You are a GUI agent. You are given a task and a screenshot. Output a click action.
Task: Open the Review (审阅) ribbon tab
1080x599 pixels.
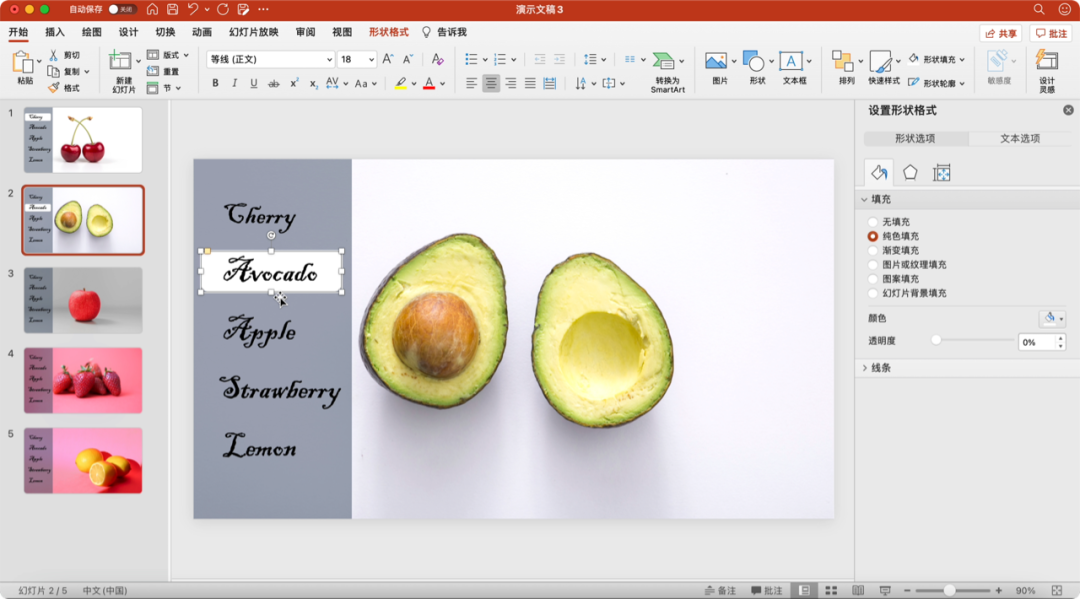pyautogui.click(x=305, y=32)
